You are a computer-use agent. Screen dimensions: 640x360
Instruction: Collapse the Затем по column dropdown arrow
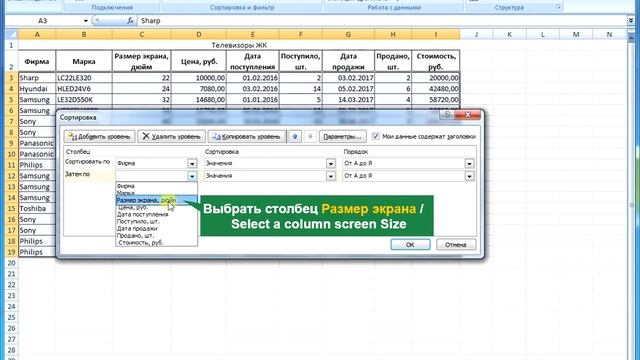tap(192, 176)
